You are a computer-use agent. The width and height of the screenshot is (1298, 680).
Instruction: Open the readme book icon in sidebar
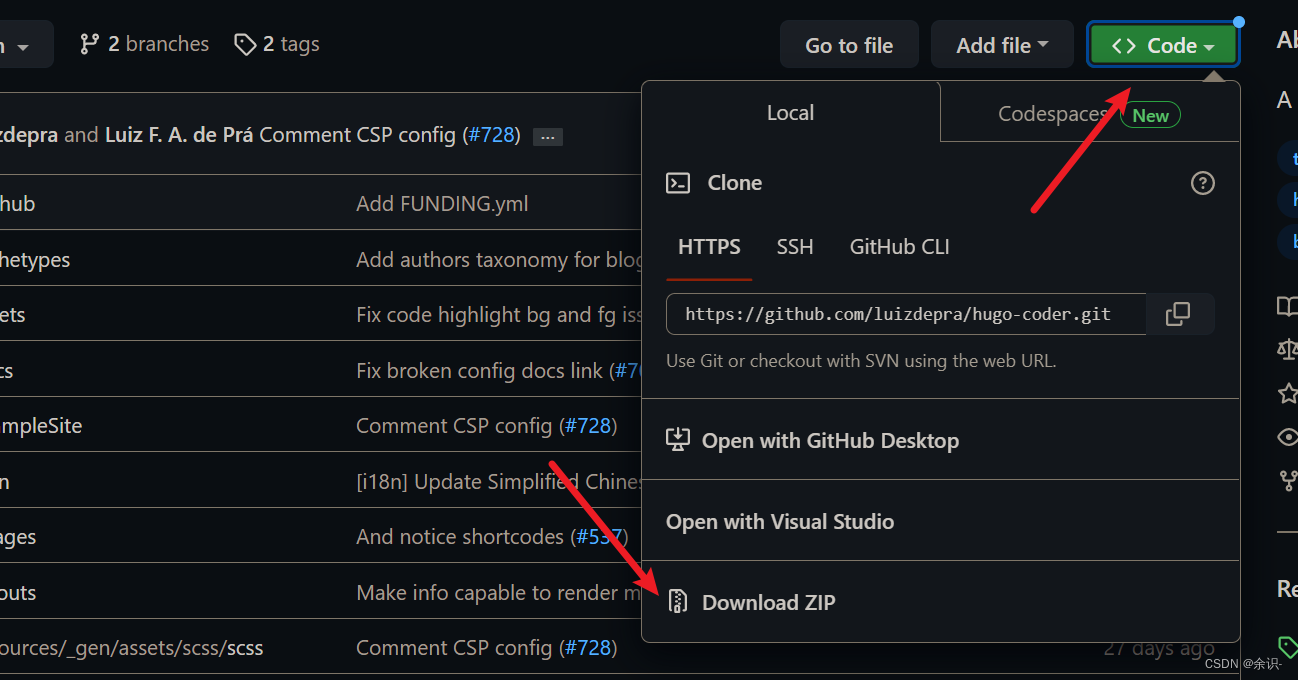click(x=1288, y=306)
